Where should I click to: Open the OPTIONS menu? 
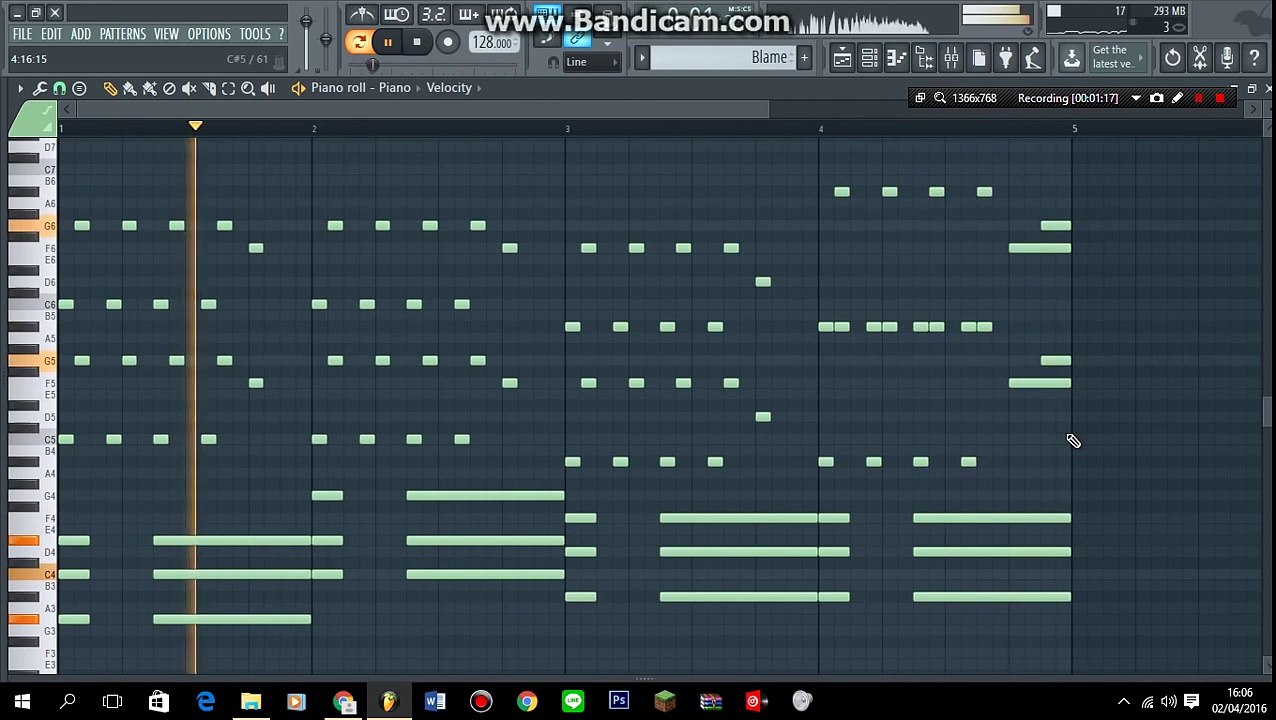(x=209, y=34)
